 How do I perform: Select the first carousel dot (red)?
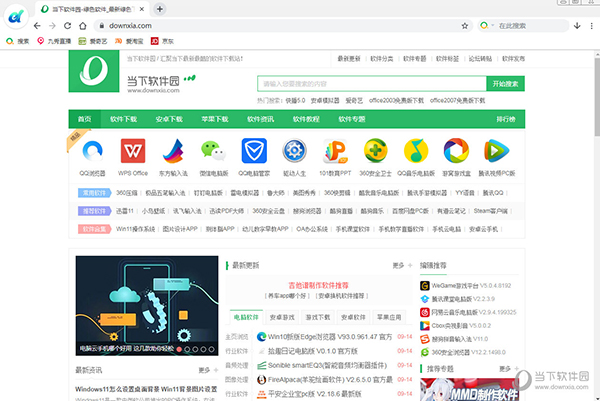tap(179, 349)
